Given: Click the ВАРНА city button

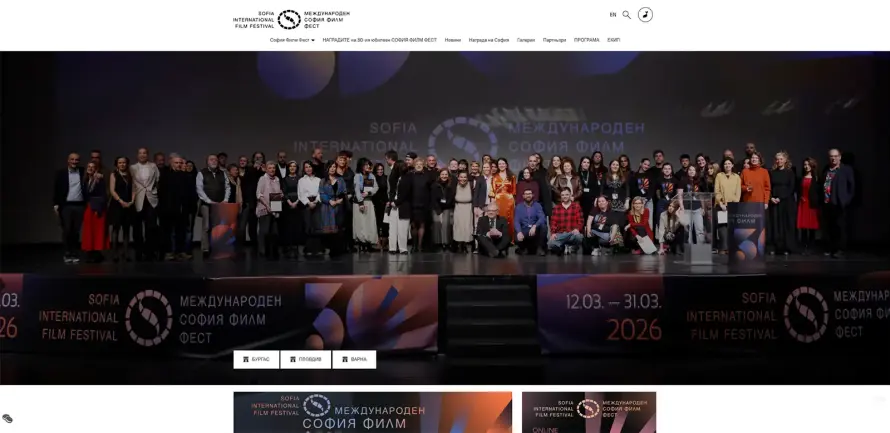Looking at the screenshot, I should 354,359.
